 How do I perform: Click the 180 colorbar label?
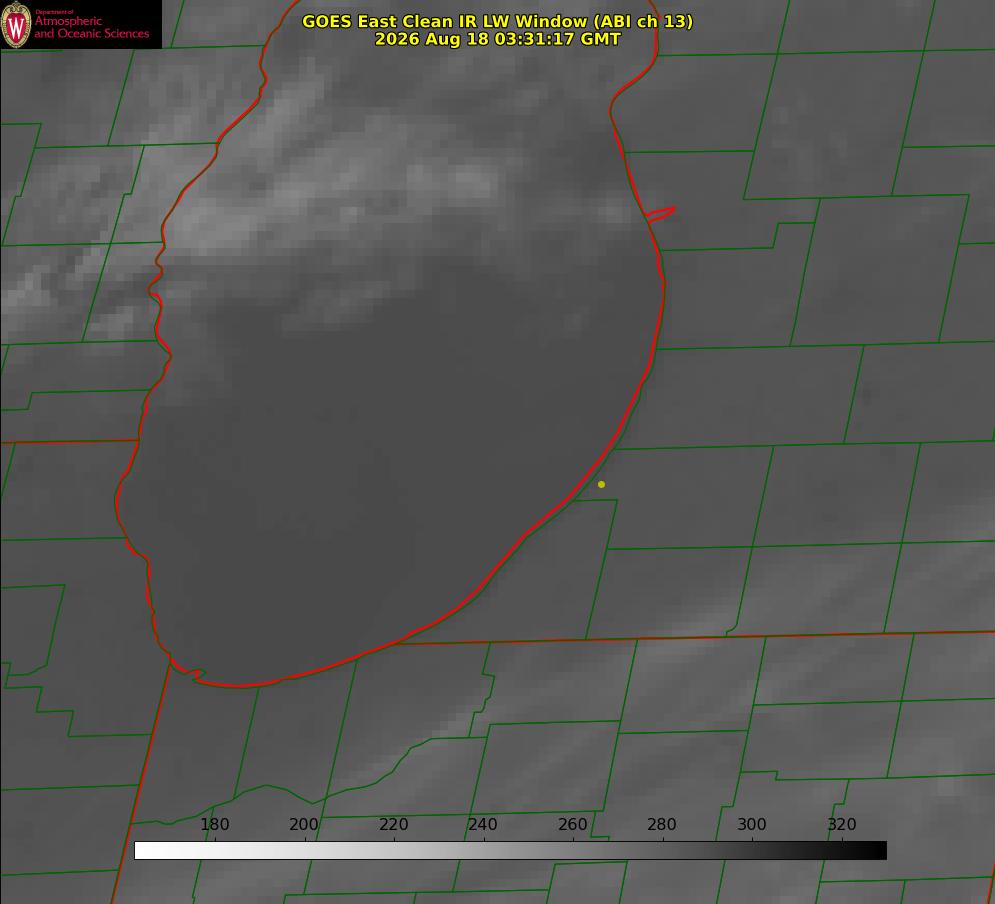pyautogui.click(x=214, y=824)
